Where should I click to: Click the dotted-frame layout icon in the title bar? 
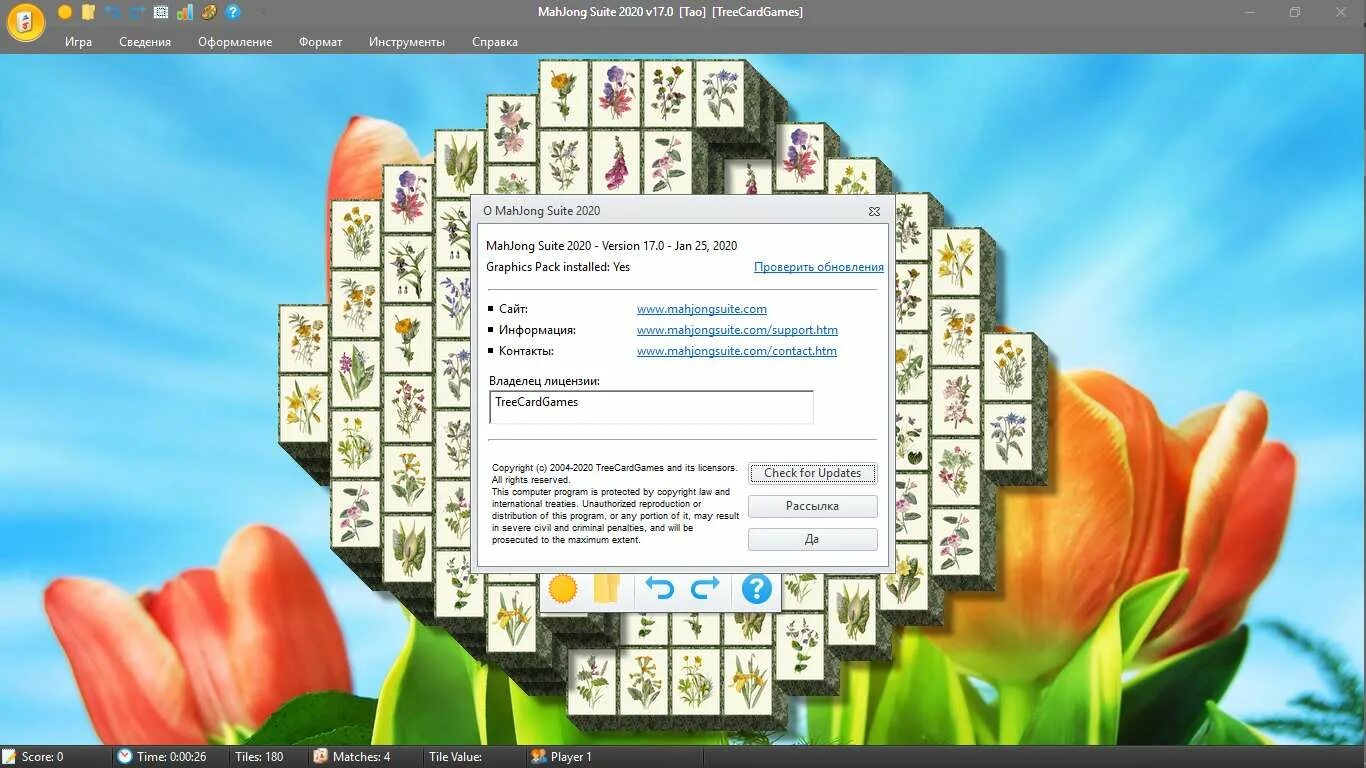click(x=161, y=12)
